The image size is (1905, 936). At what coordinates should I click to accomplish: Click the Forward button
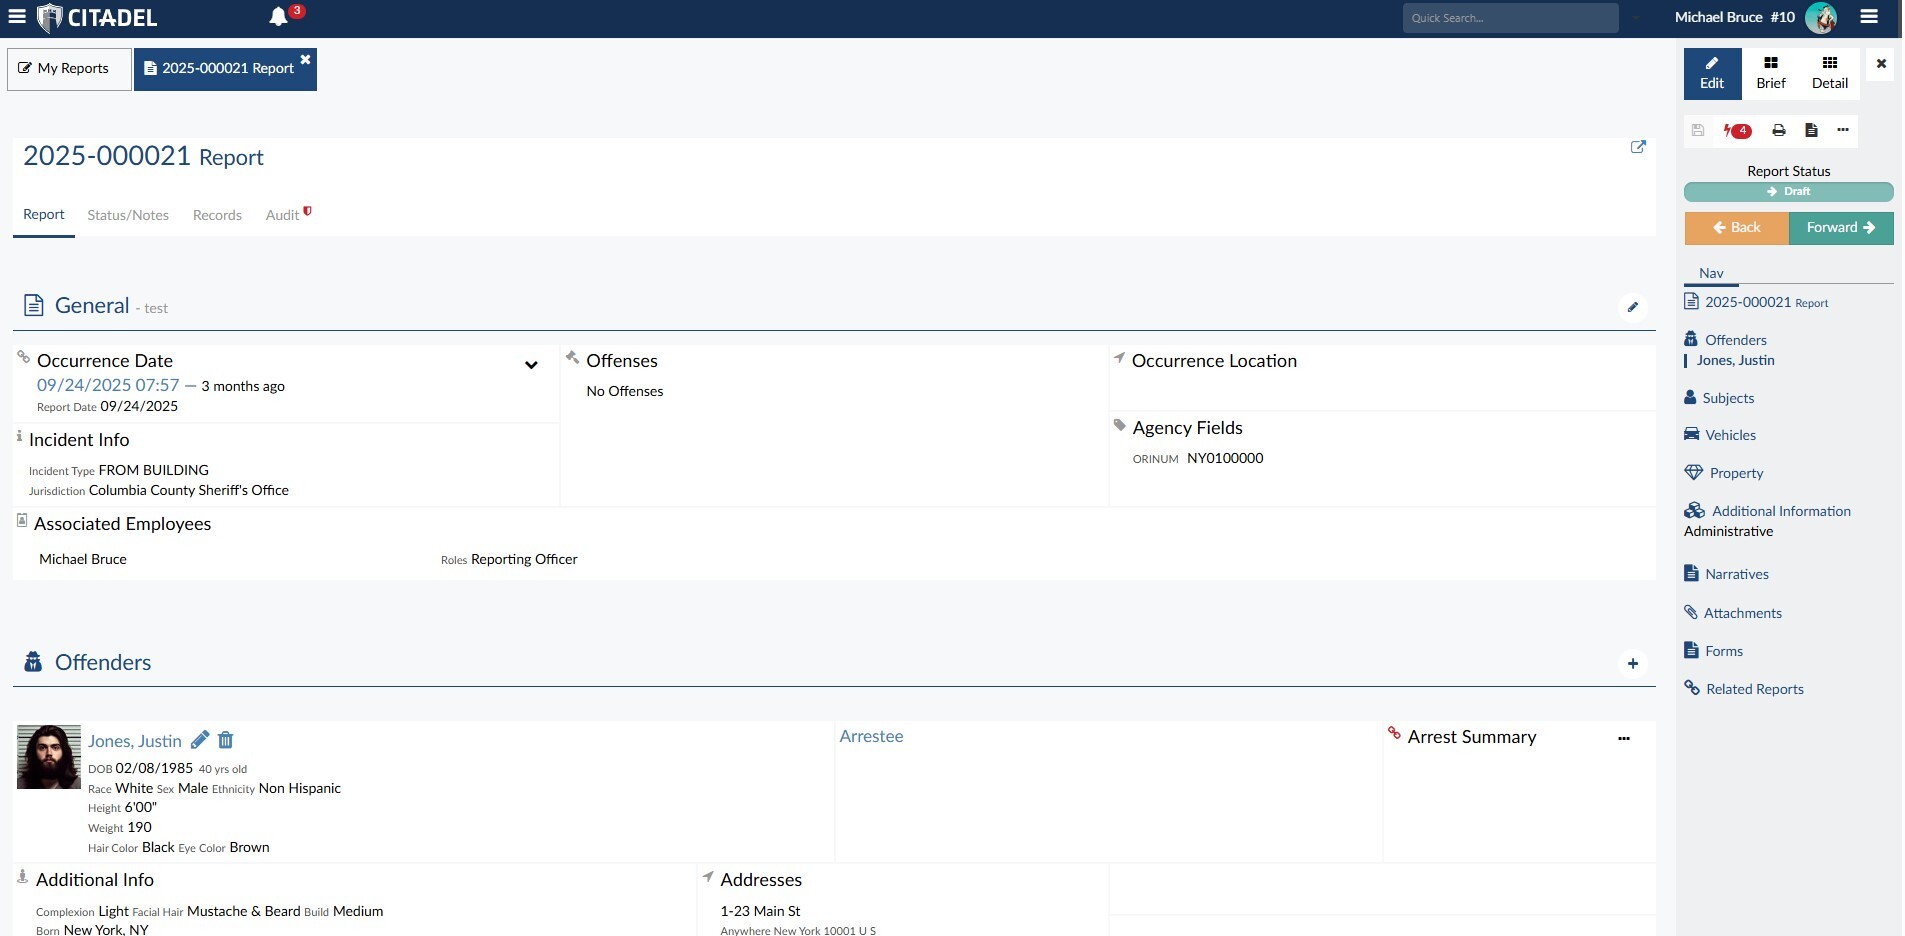[1840, 227]
